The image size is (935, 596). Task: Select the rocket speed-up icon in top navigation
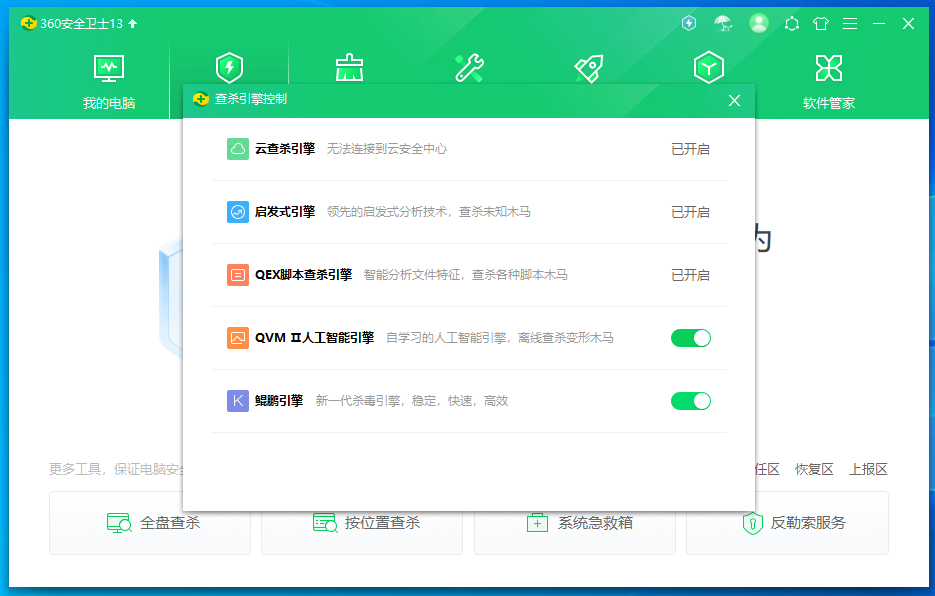(x=589, y=68)
